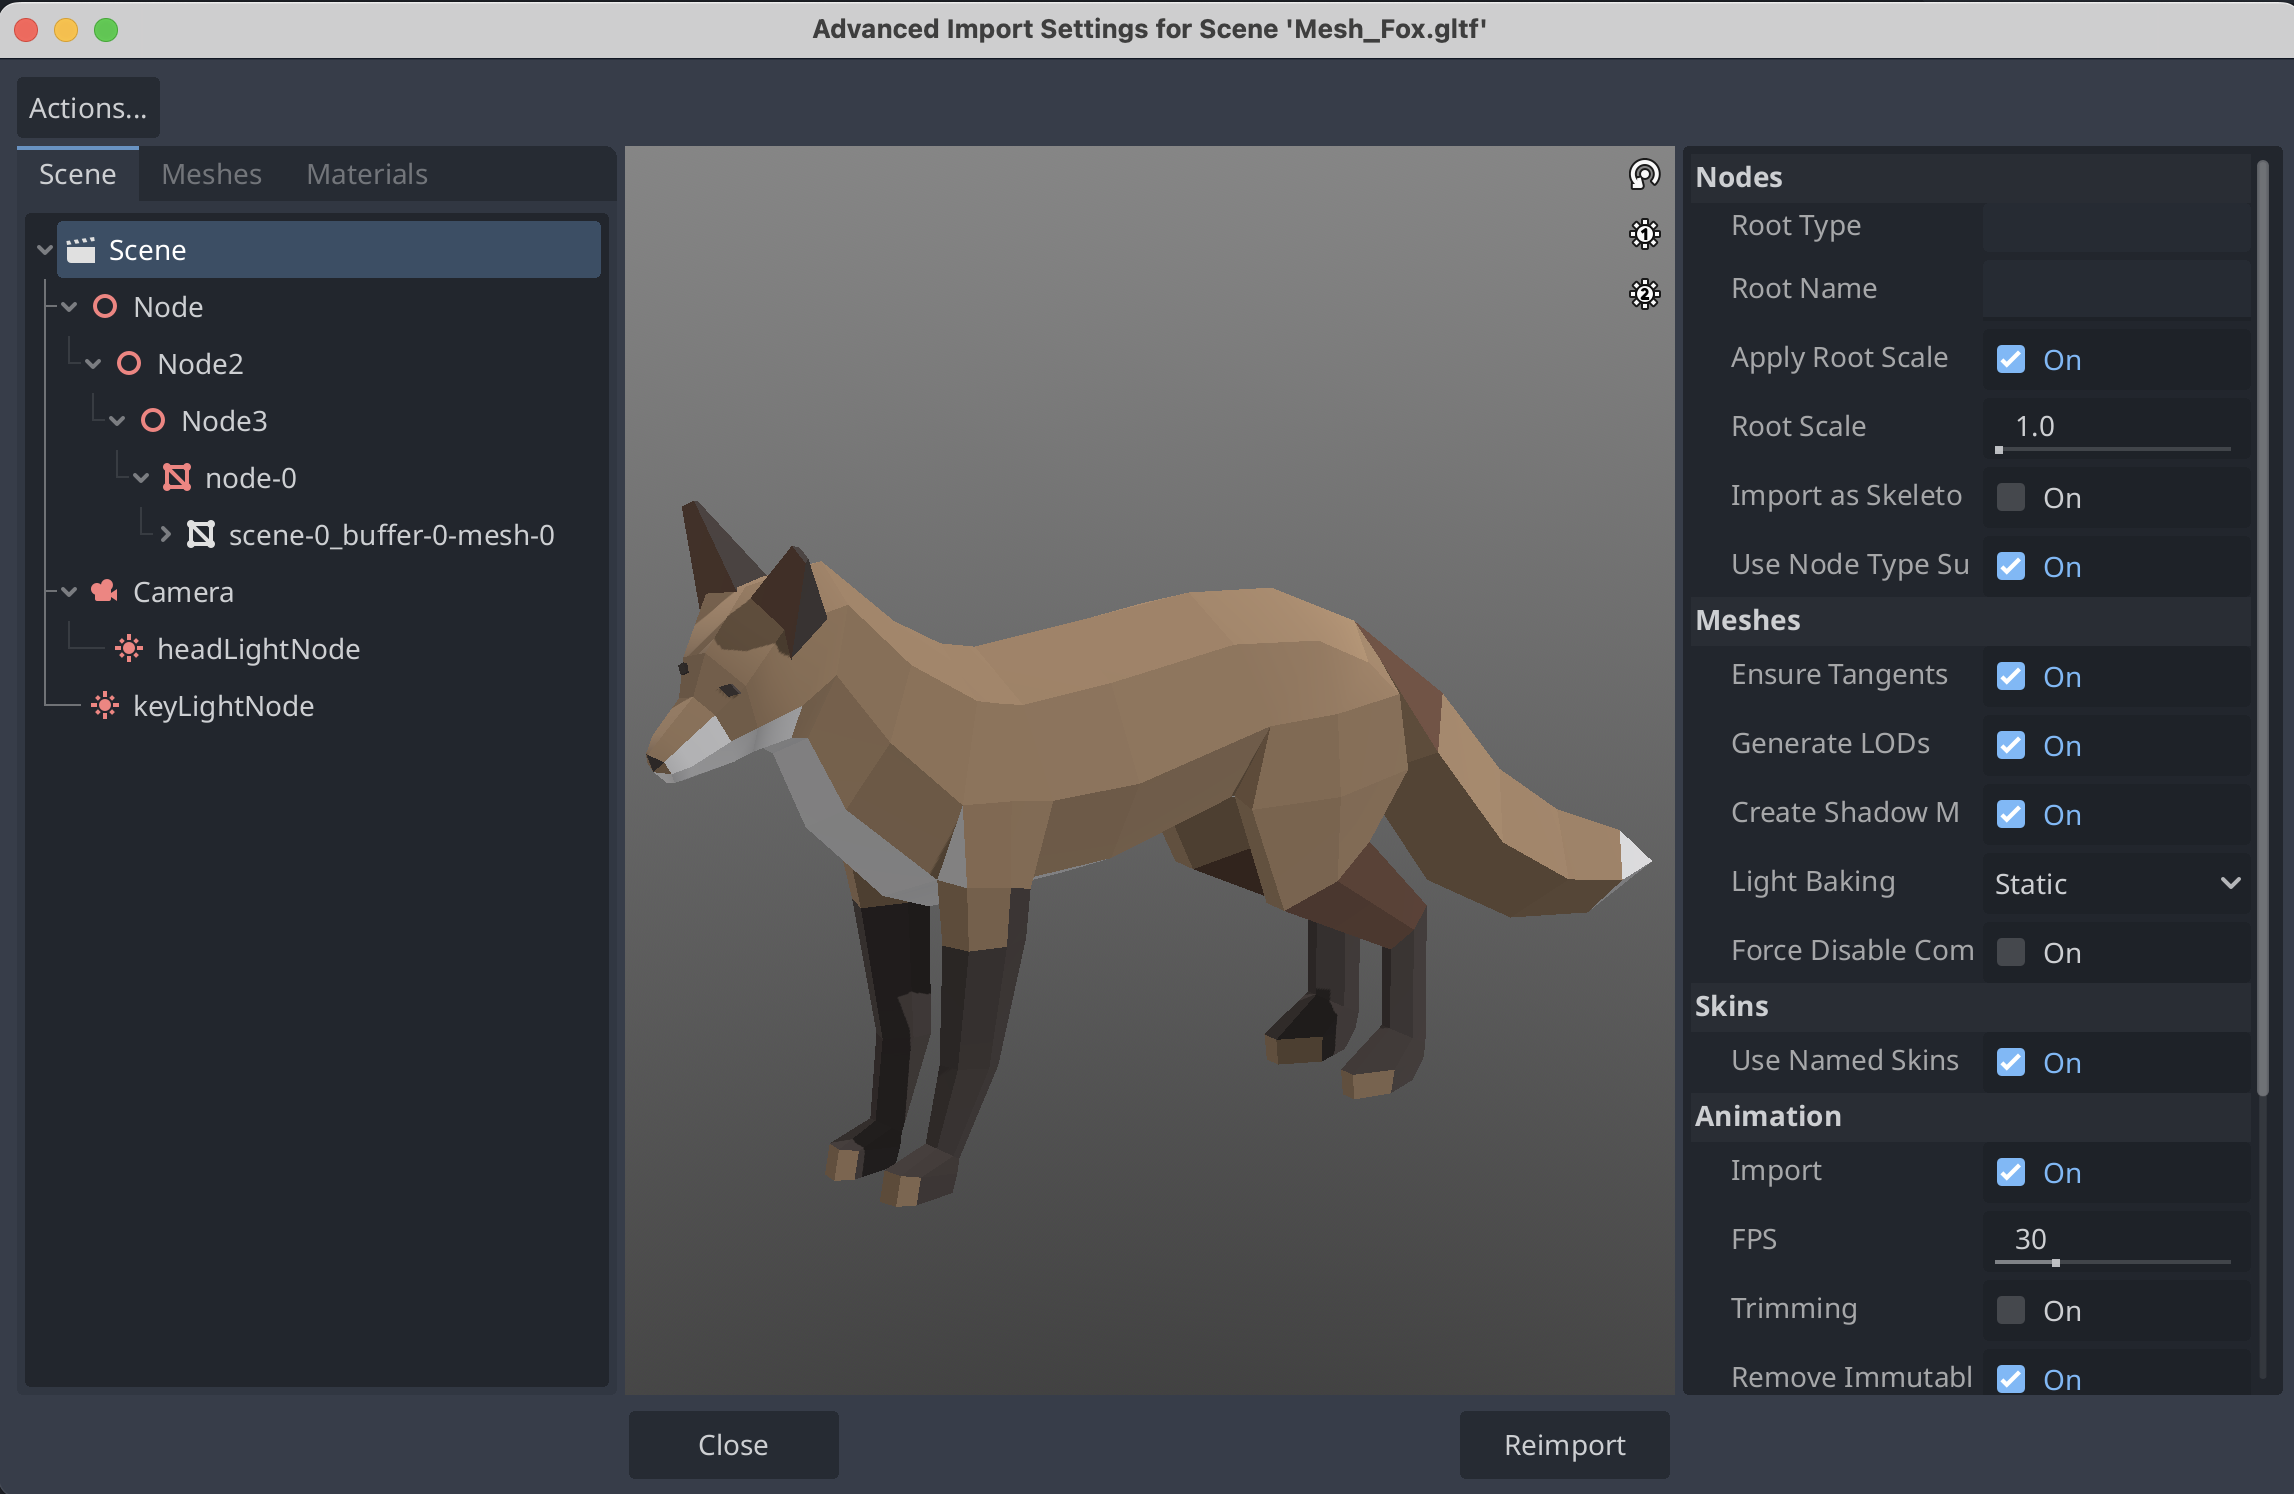
Task: Click the node-0 skeleton node icon
Action: pyautogui.click(x=177, y=478)
